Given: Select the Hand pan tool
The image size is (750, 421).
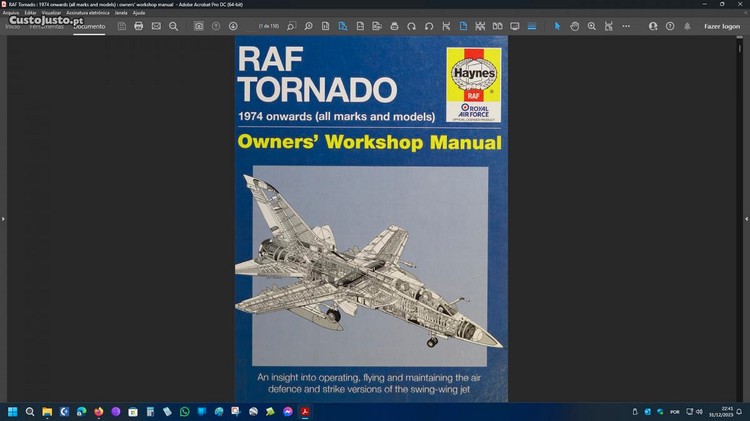Looking at the screenshot, I should click(x=575, y=26).
